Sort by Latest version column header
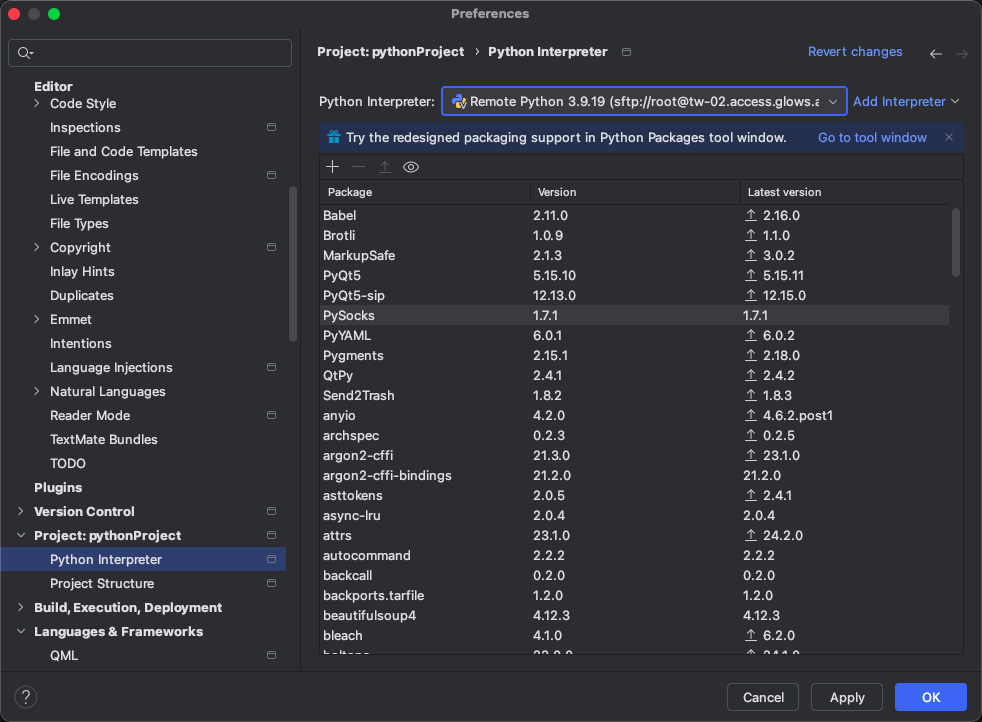The image size is (982, 722). 845,192
